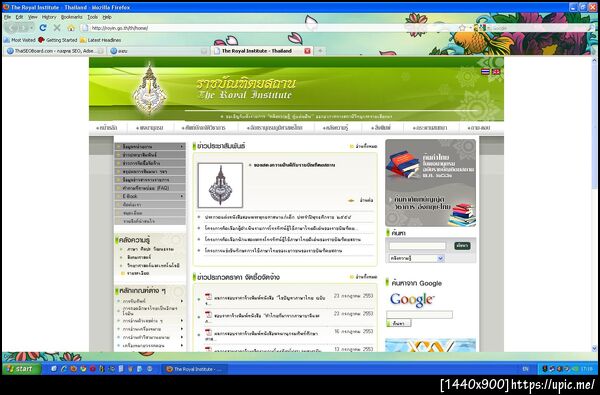Click the page vertical scrollbar down arrow

coord(594,348)
